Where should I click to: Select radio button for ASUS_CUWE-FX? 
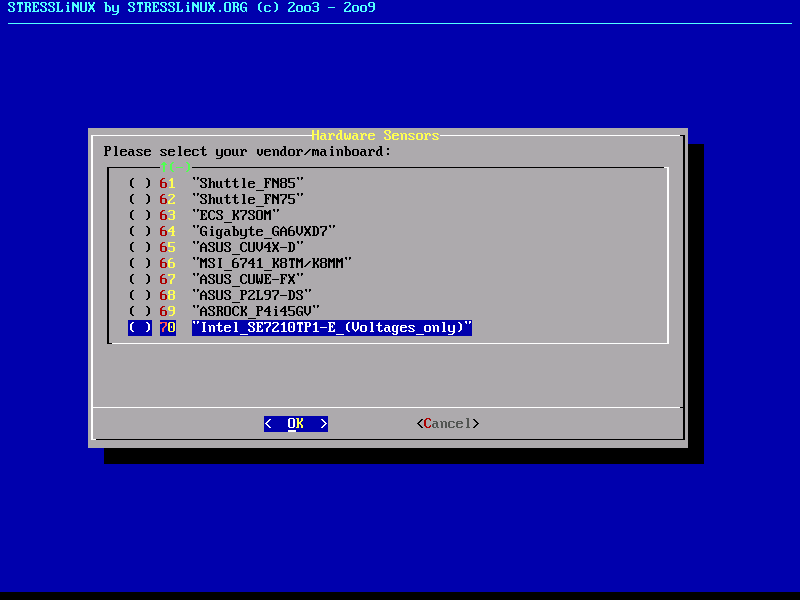(140, 279)
